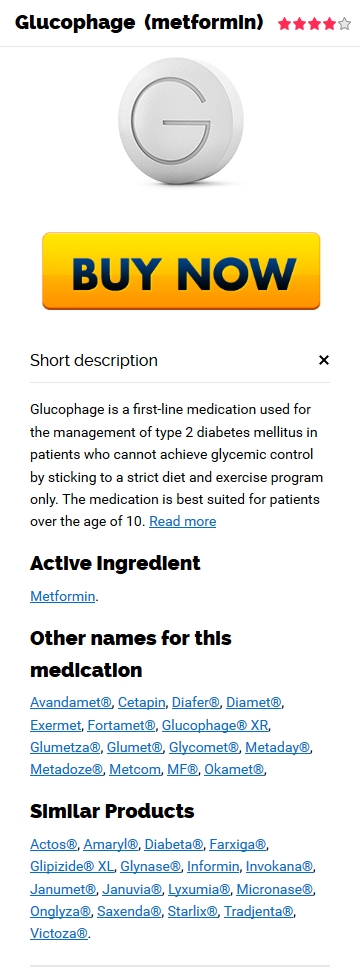This screenshot has height=967, width=360.
Task: Open the Avandamet® link
Action: 71,702
